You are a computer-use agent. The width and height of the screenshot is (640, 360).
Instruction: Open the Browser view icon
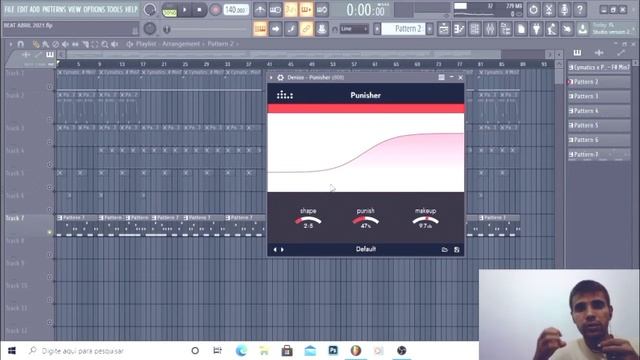coord(505,29)
